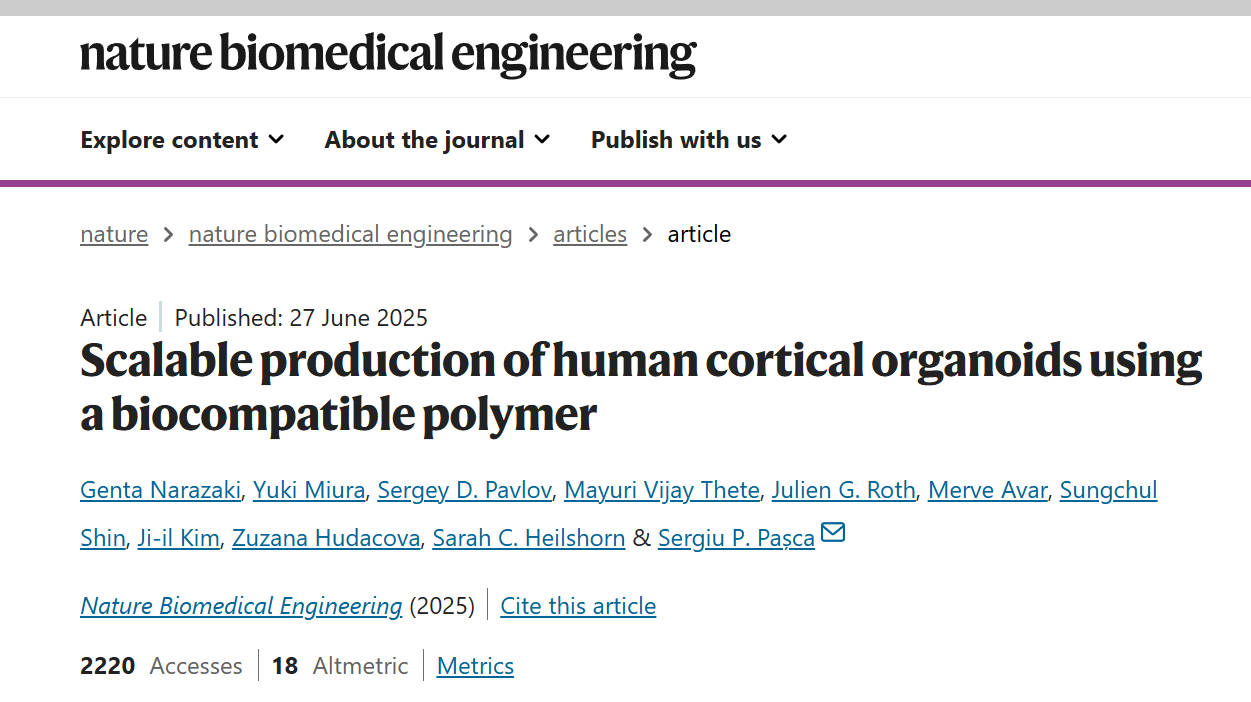Click author Yuki Miura link

tap(309, 490)
